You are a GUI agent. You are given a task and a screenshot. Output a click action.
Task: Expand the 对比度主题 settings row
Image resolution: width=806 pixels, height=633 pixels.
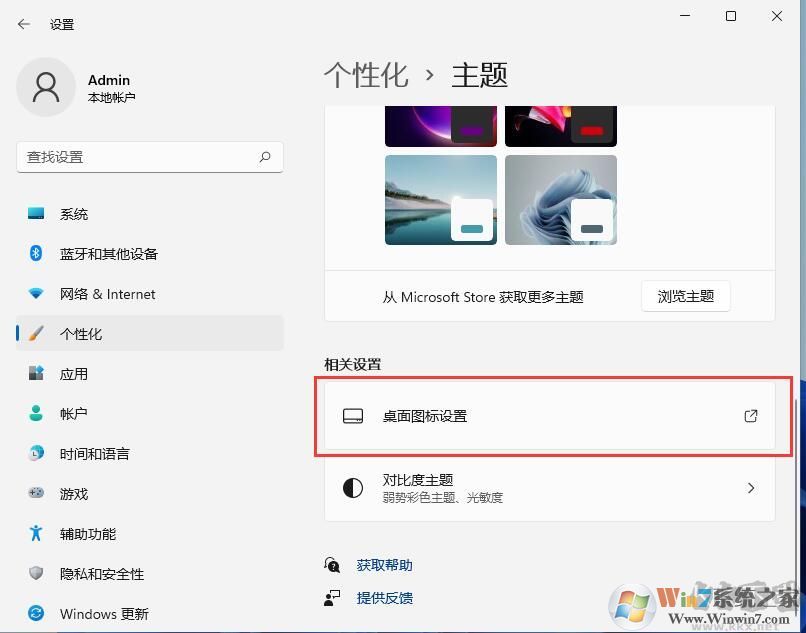pyautogui.click(x=750, y=488)
